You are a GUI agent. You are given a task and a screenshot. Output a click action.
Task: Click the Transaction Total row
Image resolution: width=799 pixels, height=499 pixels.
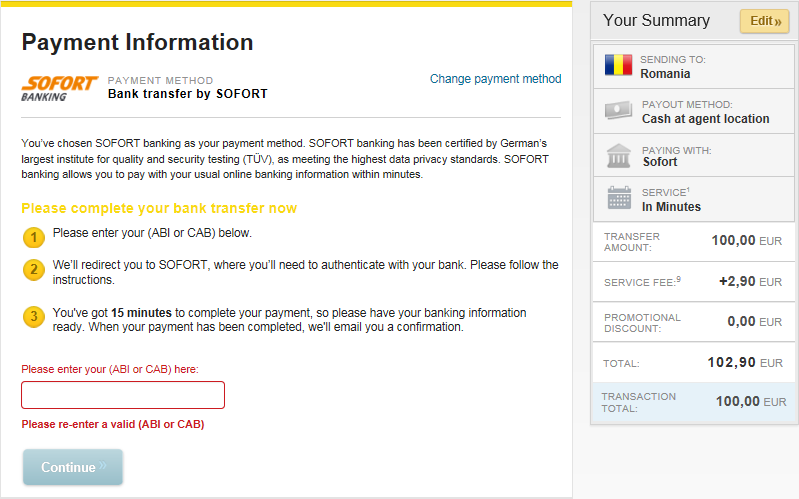click(694, 402)
